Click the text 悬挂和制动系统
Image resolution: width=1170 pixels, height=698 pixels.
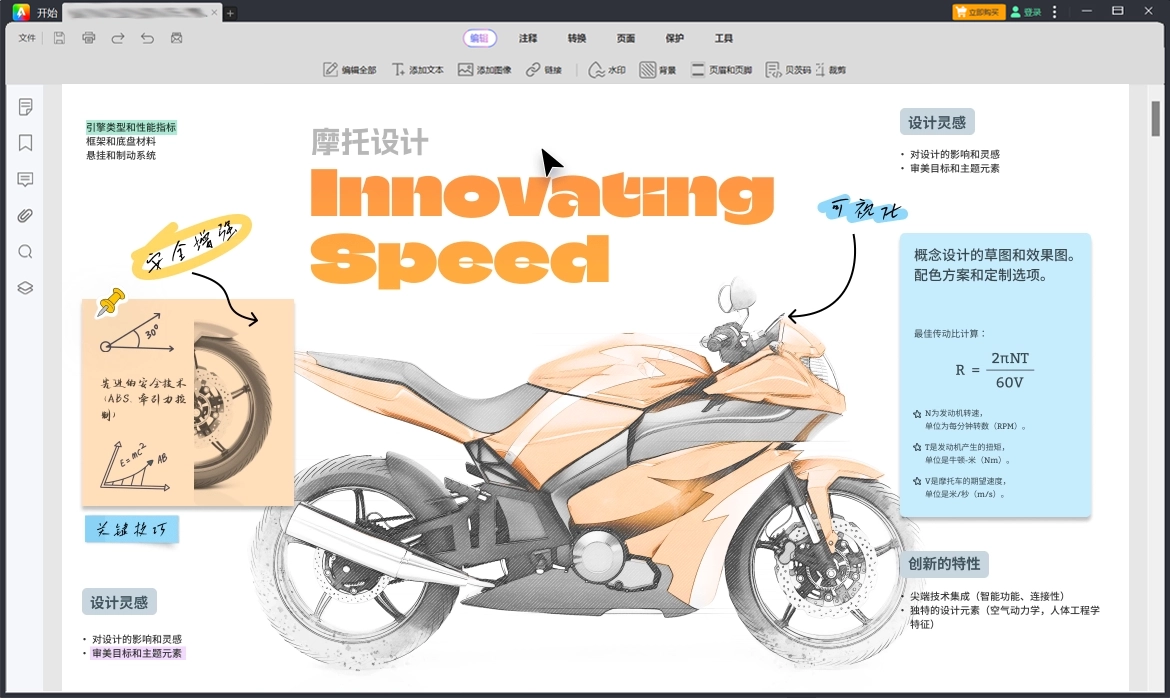(121, 155)
